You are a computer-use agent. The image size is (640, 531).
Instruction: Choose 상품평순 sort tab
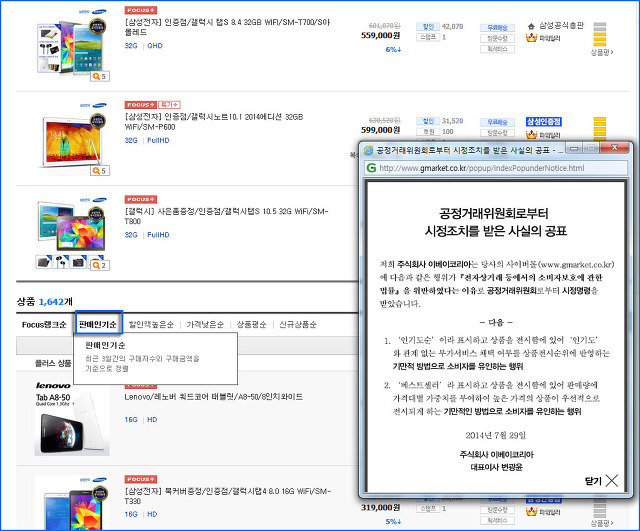coord(252,324)
